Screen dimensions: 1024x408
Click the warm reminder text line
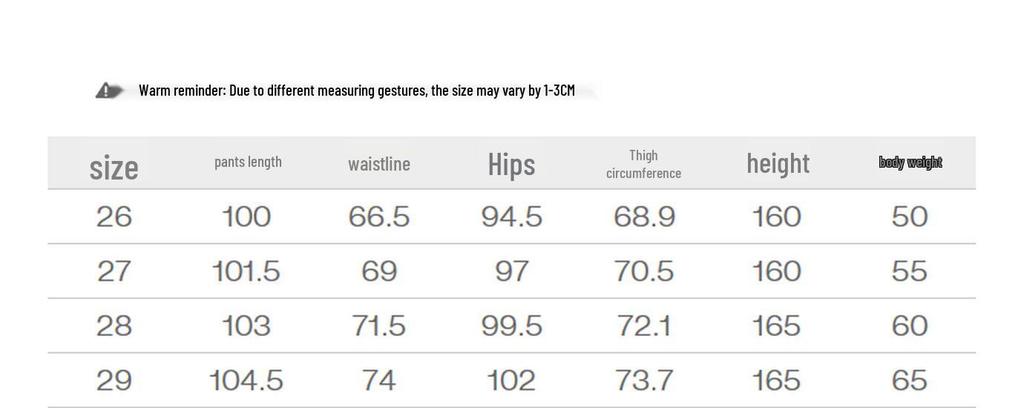[x=356, y=91]
